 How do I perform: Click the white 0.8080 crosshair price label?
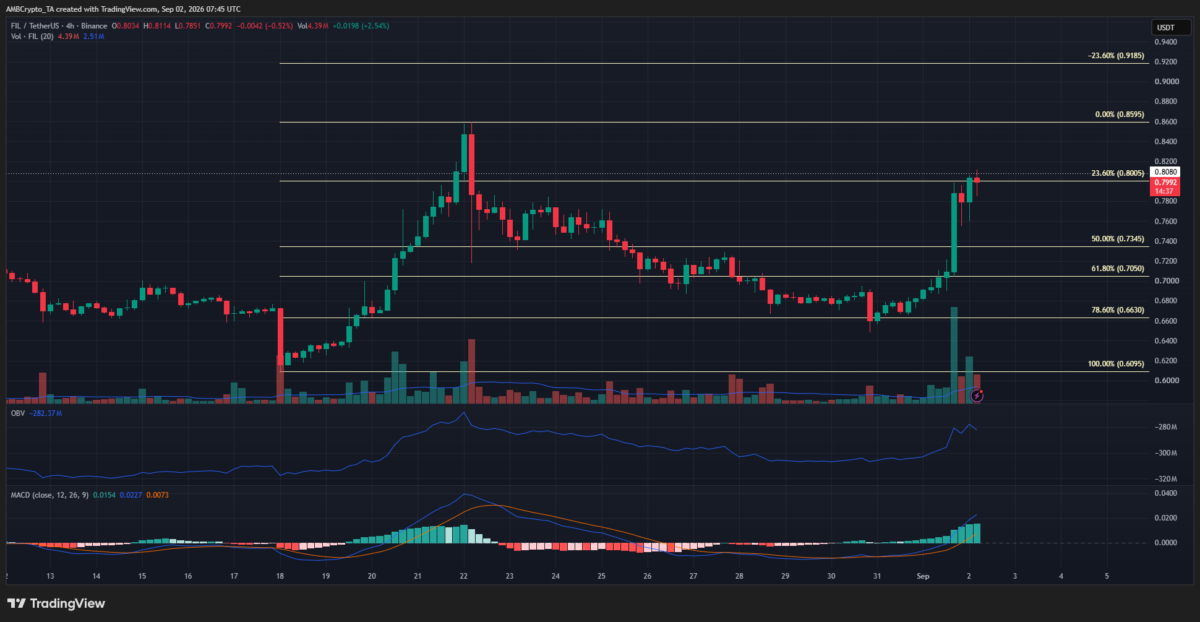[1166, 173]
